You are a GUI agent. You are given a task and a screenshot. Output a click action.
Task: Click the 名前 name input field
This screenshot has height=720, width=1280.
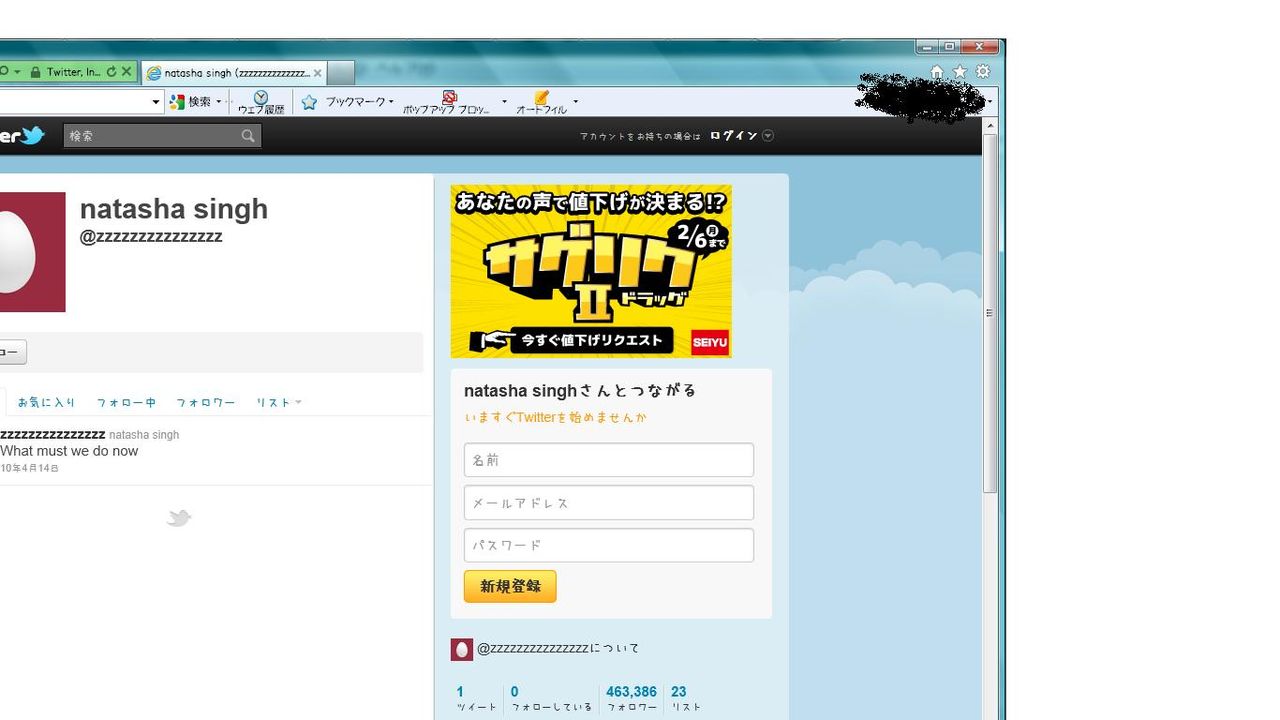tap(609, 460)
